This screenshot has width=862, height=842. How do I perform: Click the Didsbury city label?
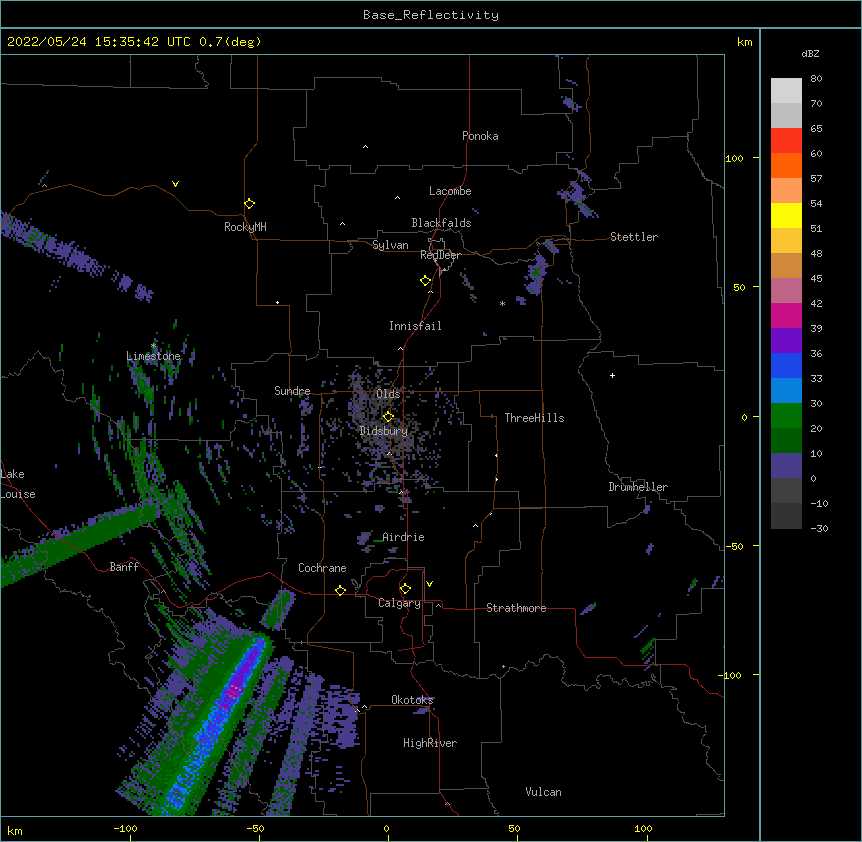[384, 431]
